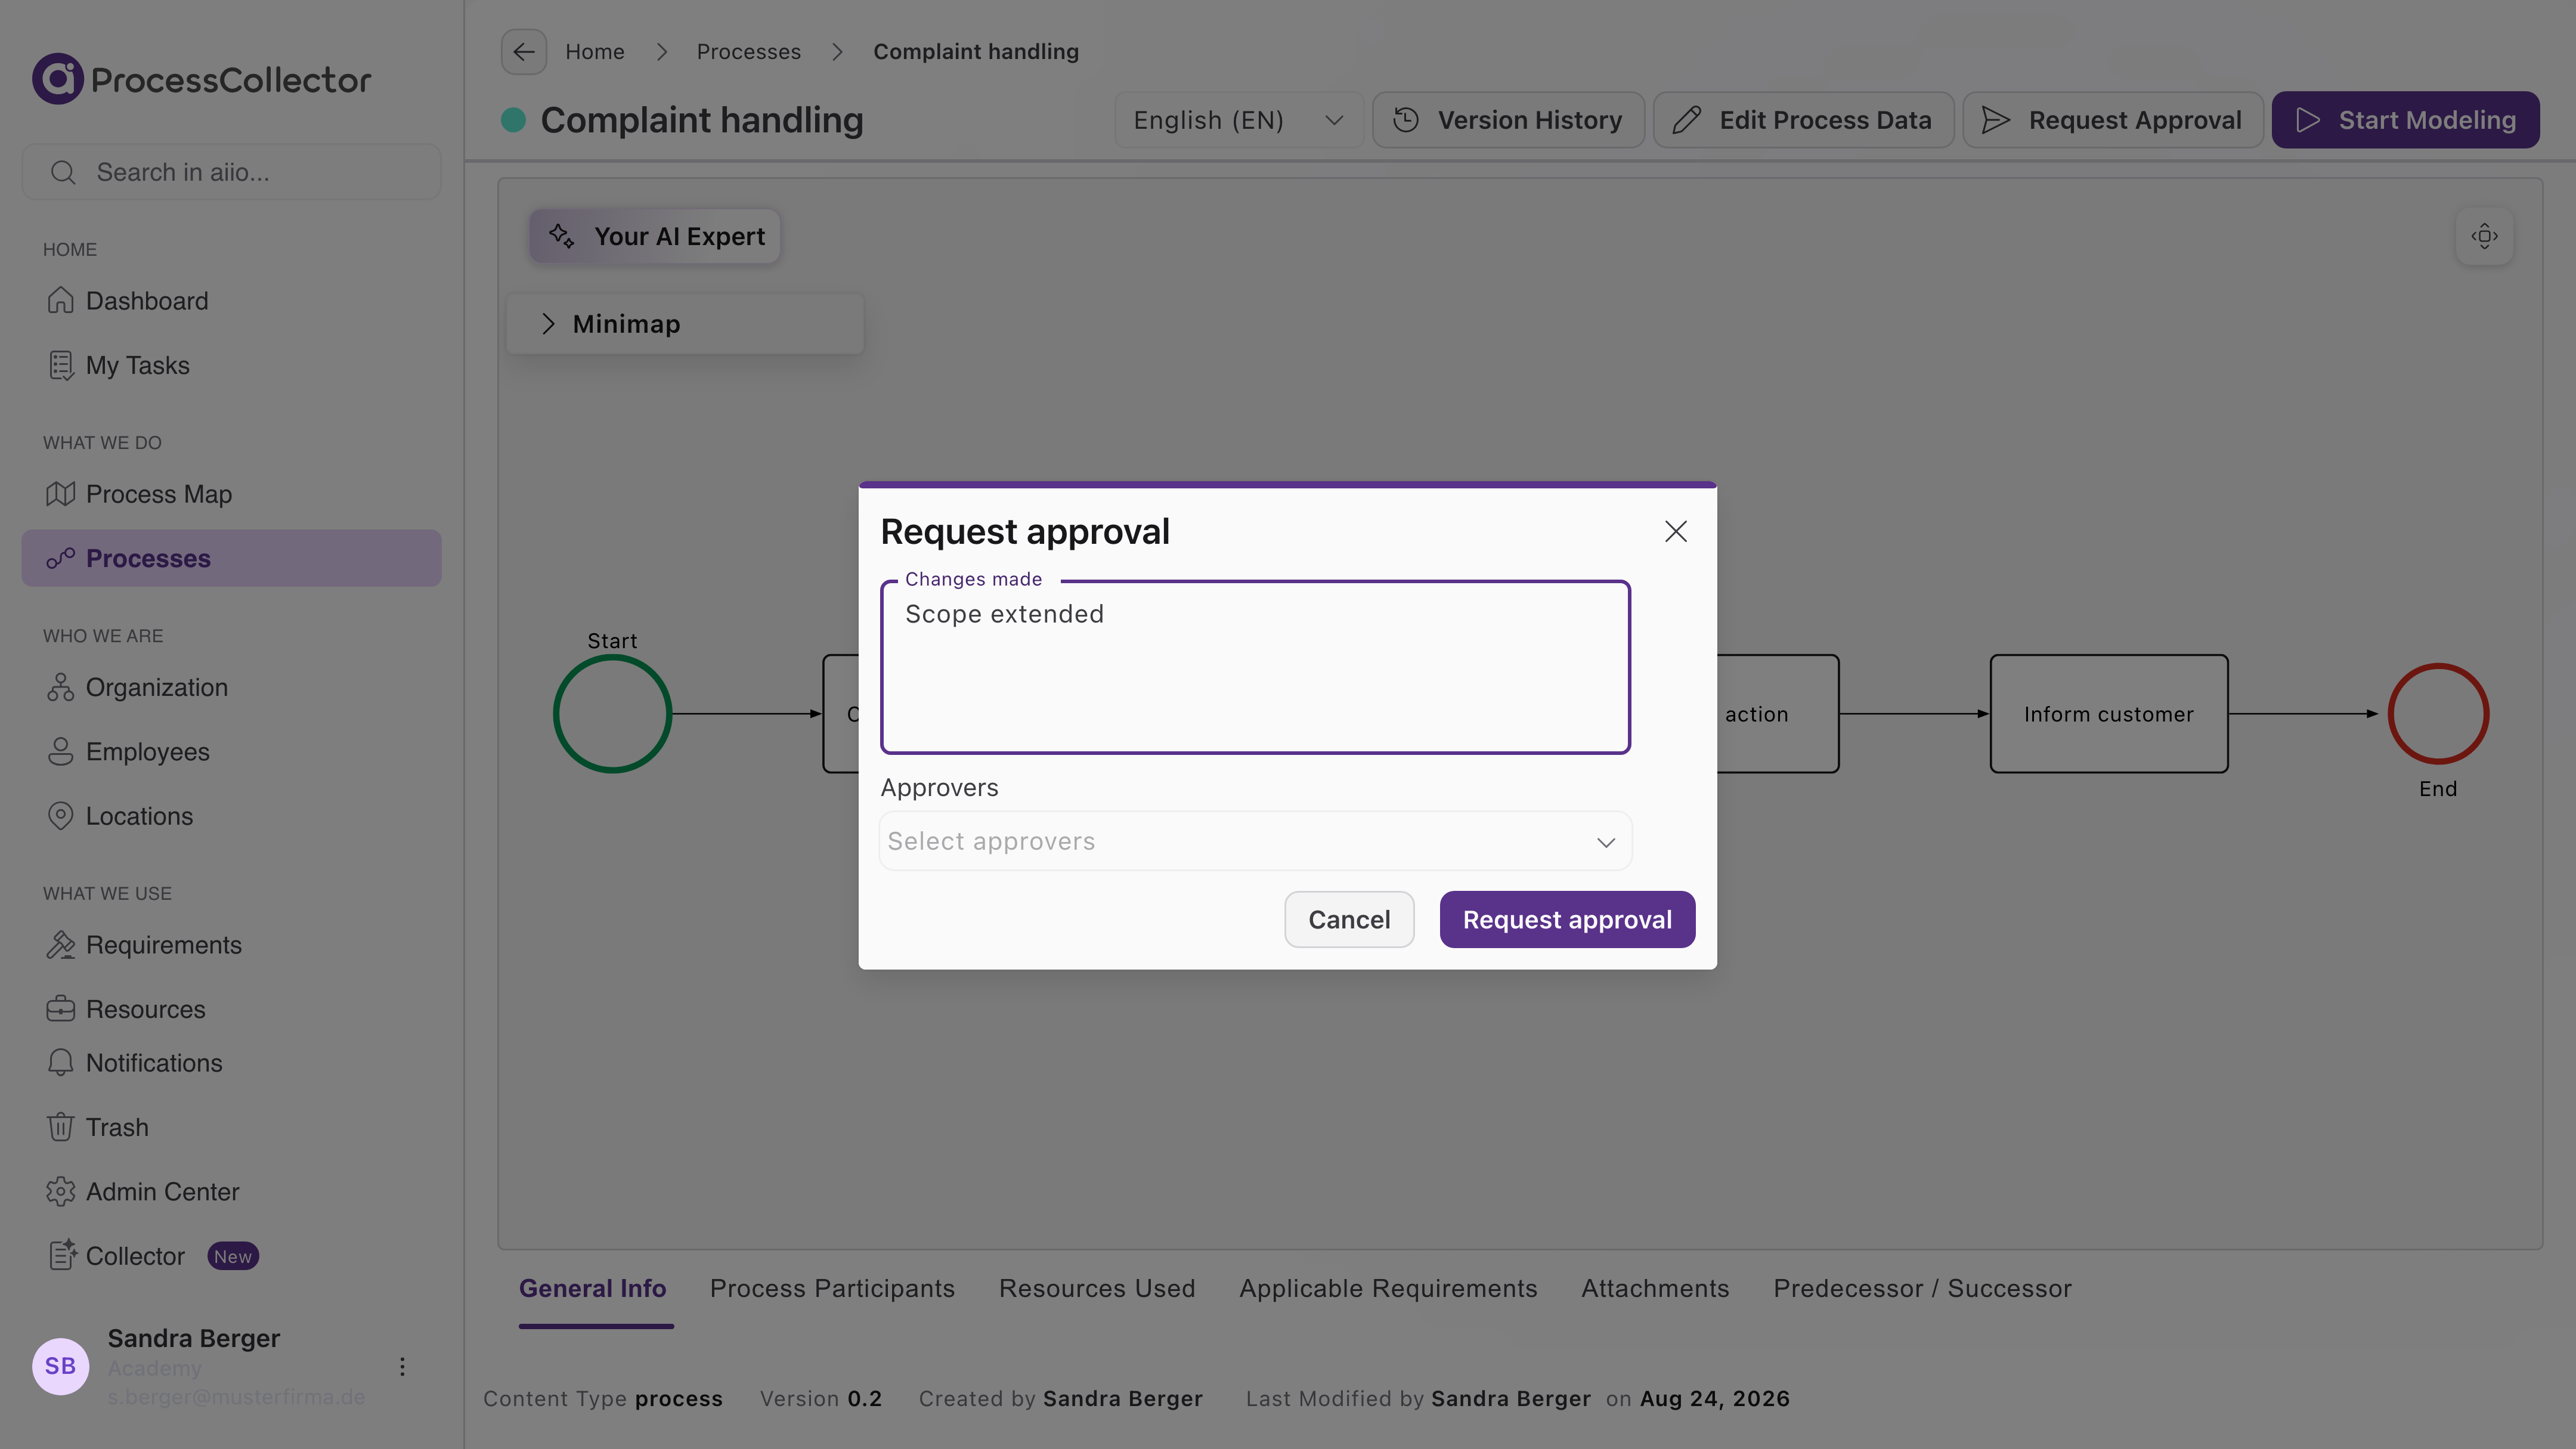The width and height of the screenshot is (2576, 1449).
Task: Open Version History
Action: pos(1508,120)
